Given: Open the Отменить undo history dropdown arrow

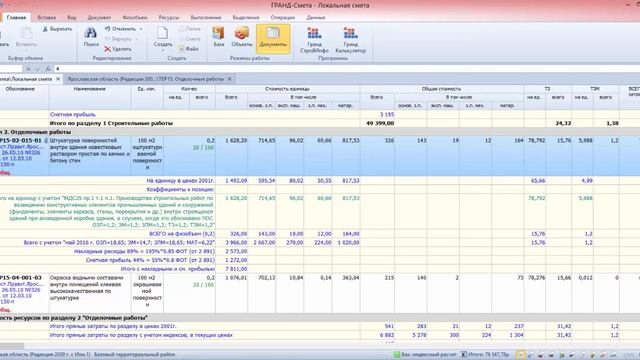Looking at the screenshot, I should [141, 29].
